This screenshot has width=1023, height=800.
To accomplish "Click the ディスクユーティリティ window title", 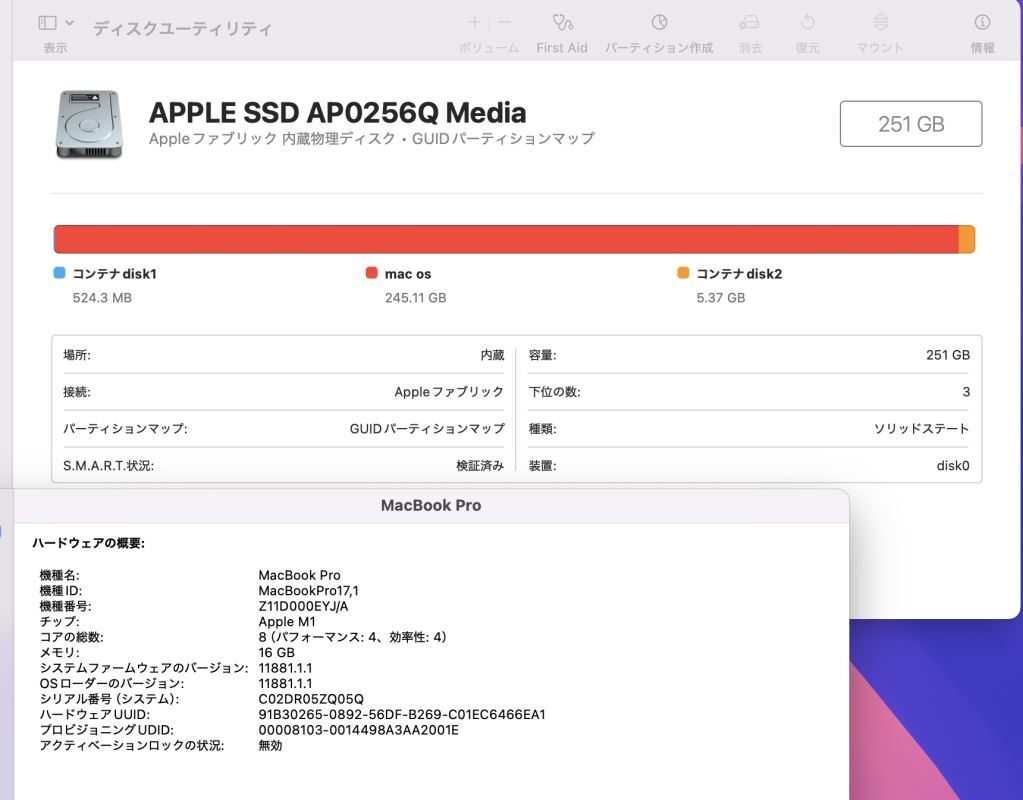I will click(182, 29).
